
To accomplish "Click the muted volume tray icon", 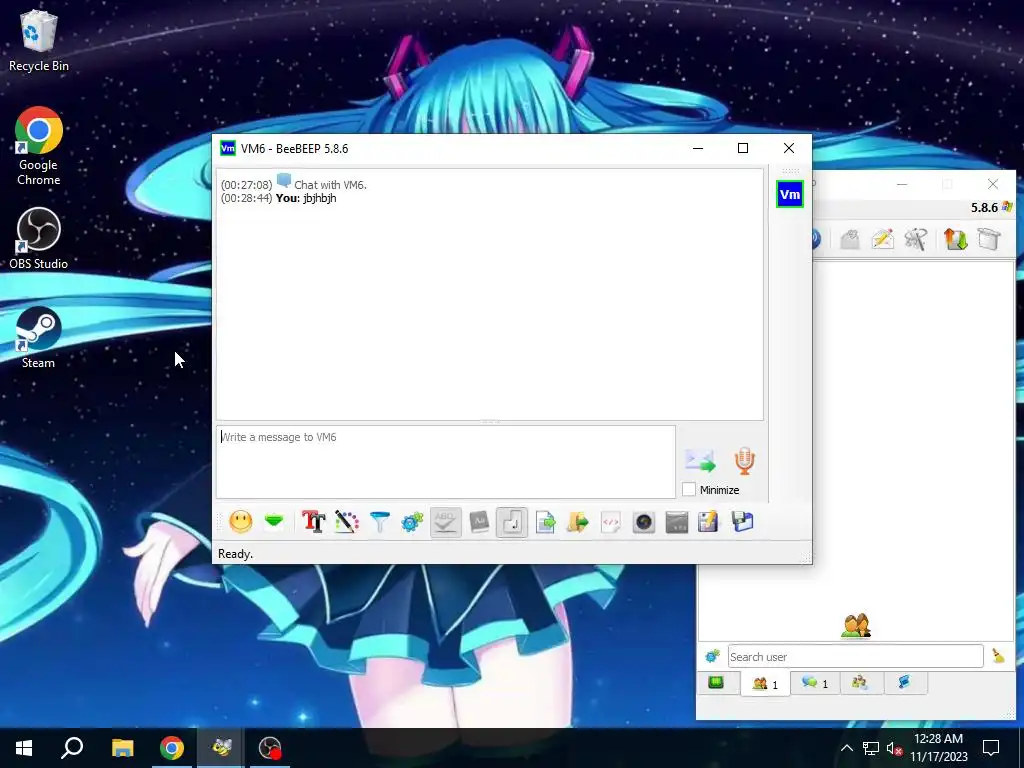I will [x=894, y=748].
